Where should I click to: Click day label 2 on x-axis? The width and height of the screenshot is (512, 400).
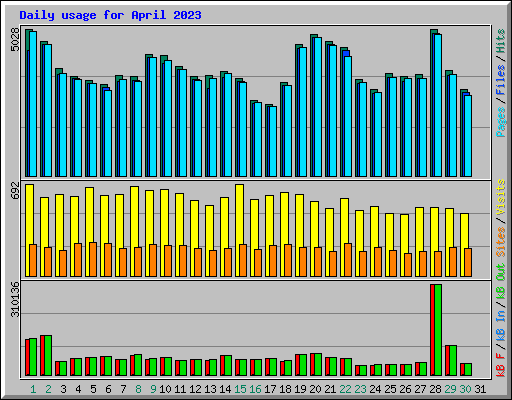tap(48, 389)
